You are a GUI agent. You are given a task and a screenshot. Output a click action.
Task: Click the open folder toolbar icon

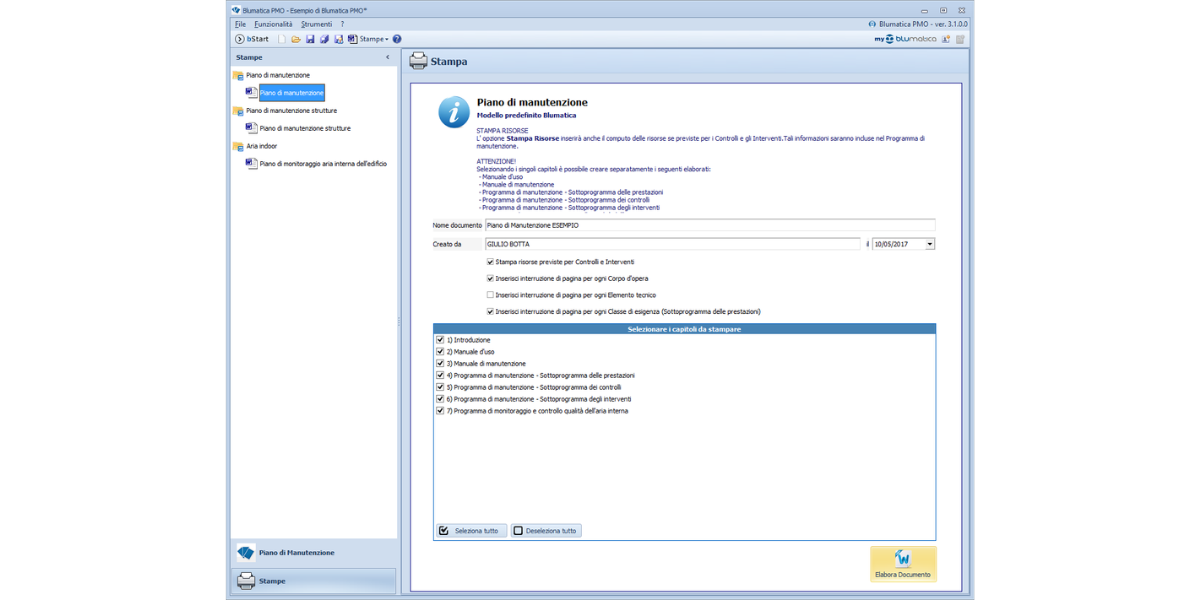pyautogui.click(x=296, y=39)
